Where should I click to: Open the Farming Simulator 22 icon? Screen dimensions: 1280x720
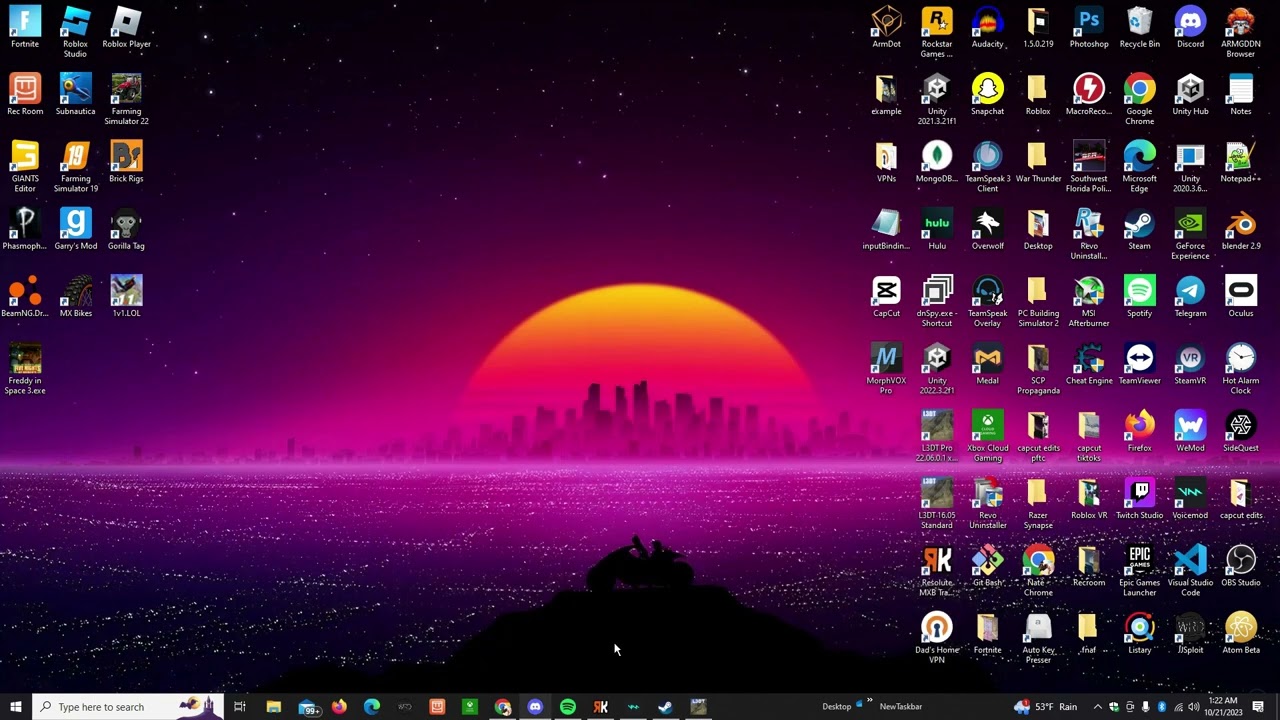tap(126, 100)
